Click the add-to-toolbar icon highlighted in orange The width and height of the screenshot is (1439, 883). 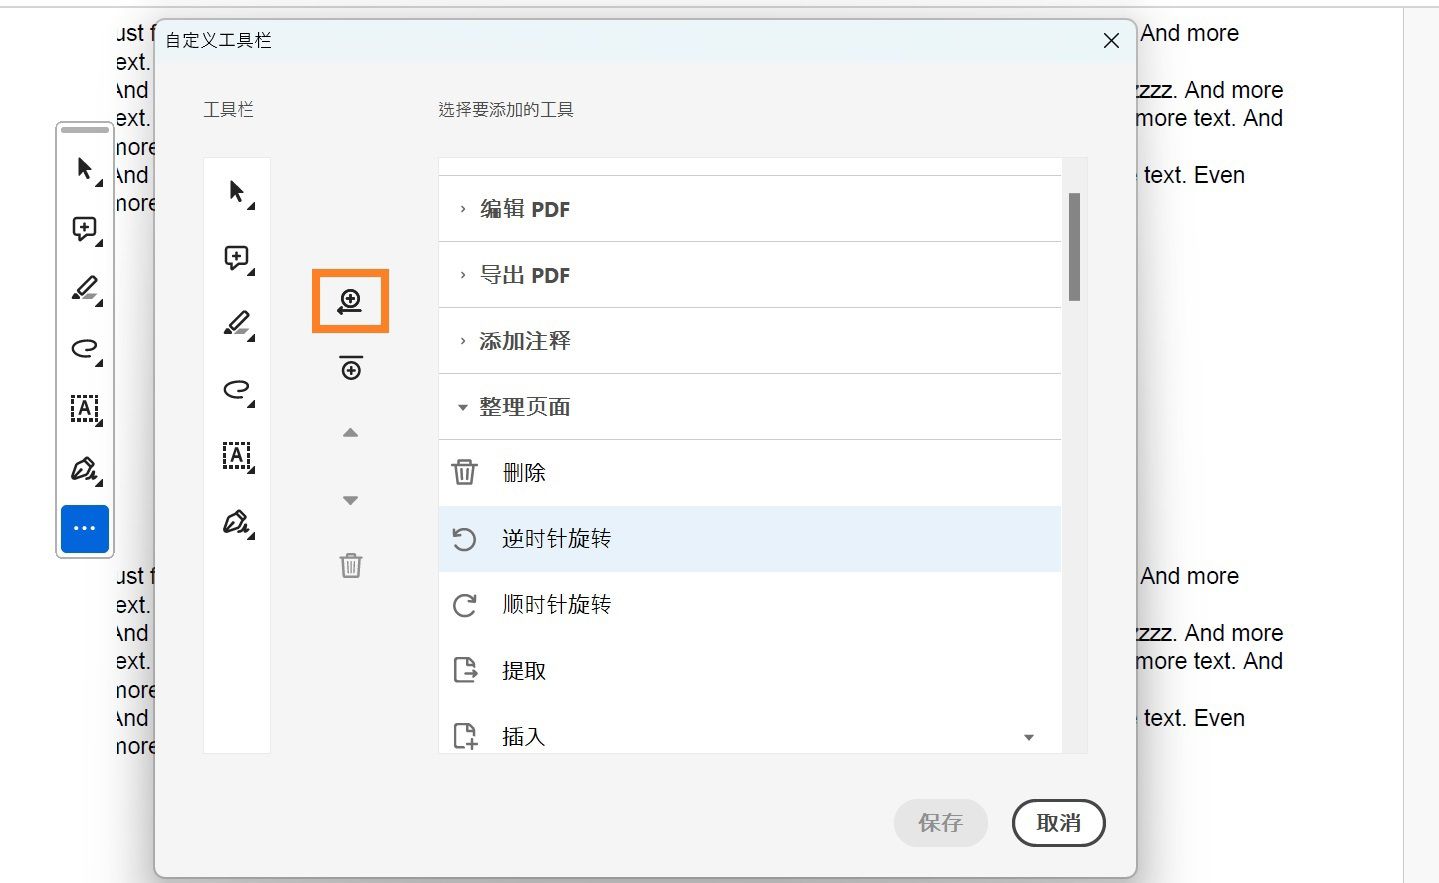pos(350,301)
